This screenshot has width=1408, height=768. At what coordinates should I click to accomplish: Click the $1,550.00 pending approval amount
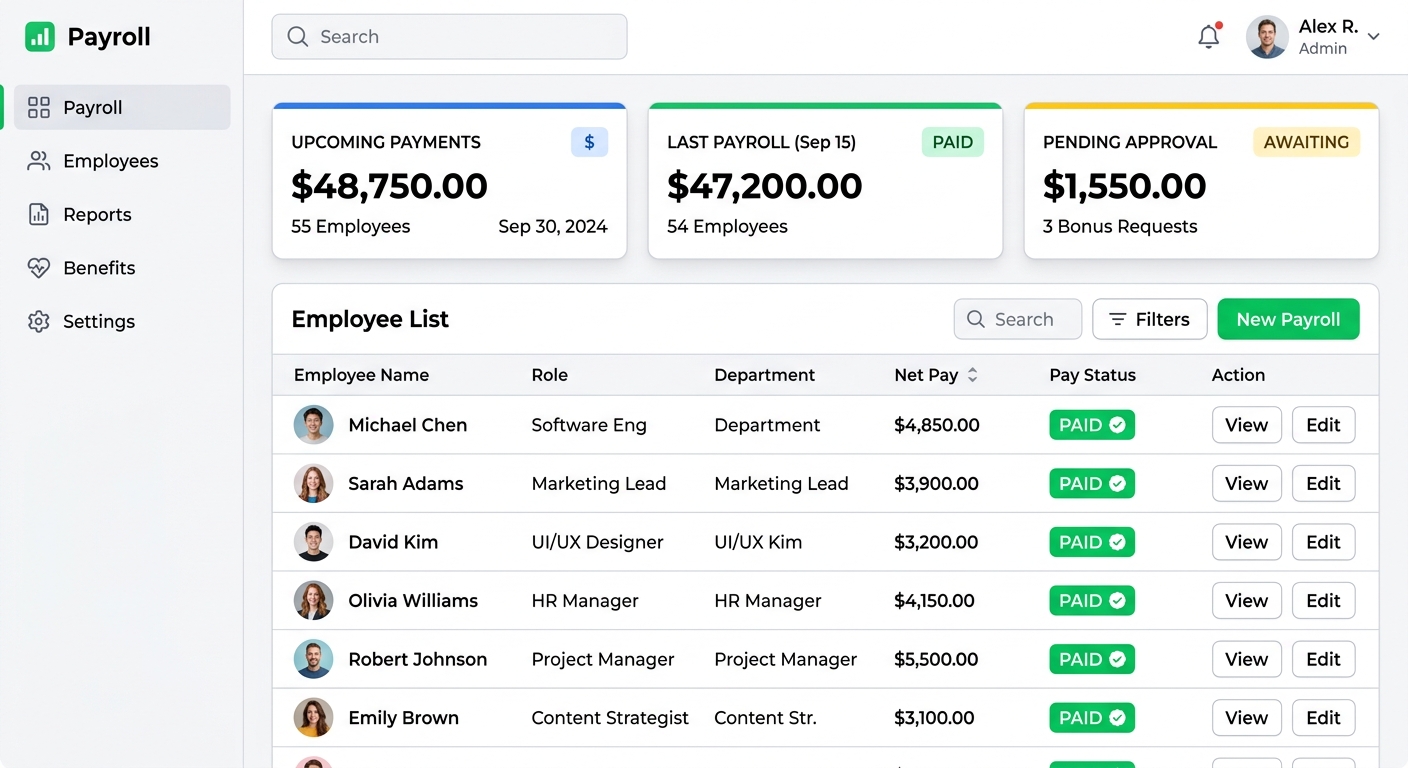[x=1124, y=186]
